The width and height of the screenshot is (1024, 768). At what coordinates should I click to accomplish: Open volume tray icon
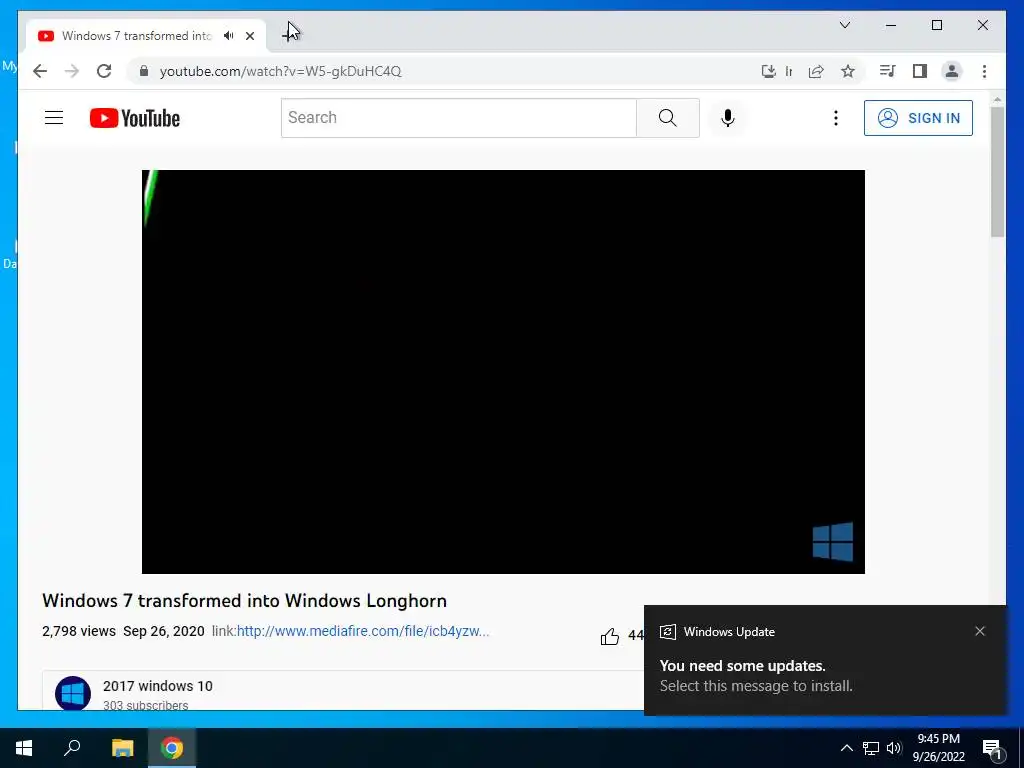point(894,748)
